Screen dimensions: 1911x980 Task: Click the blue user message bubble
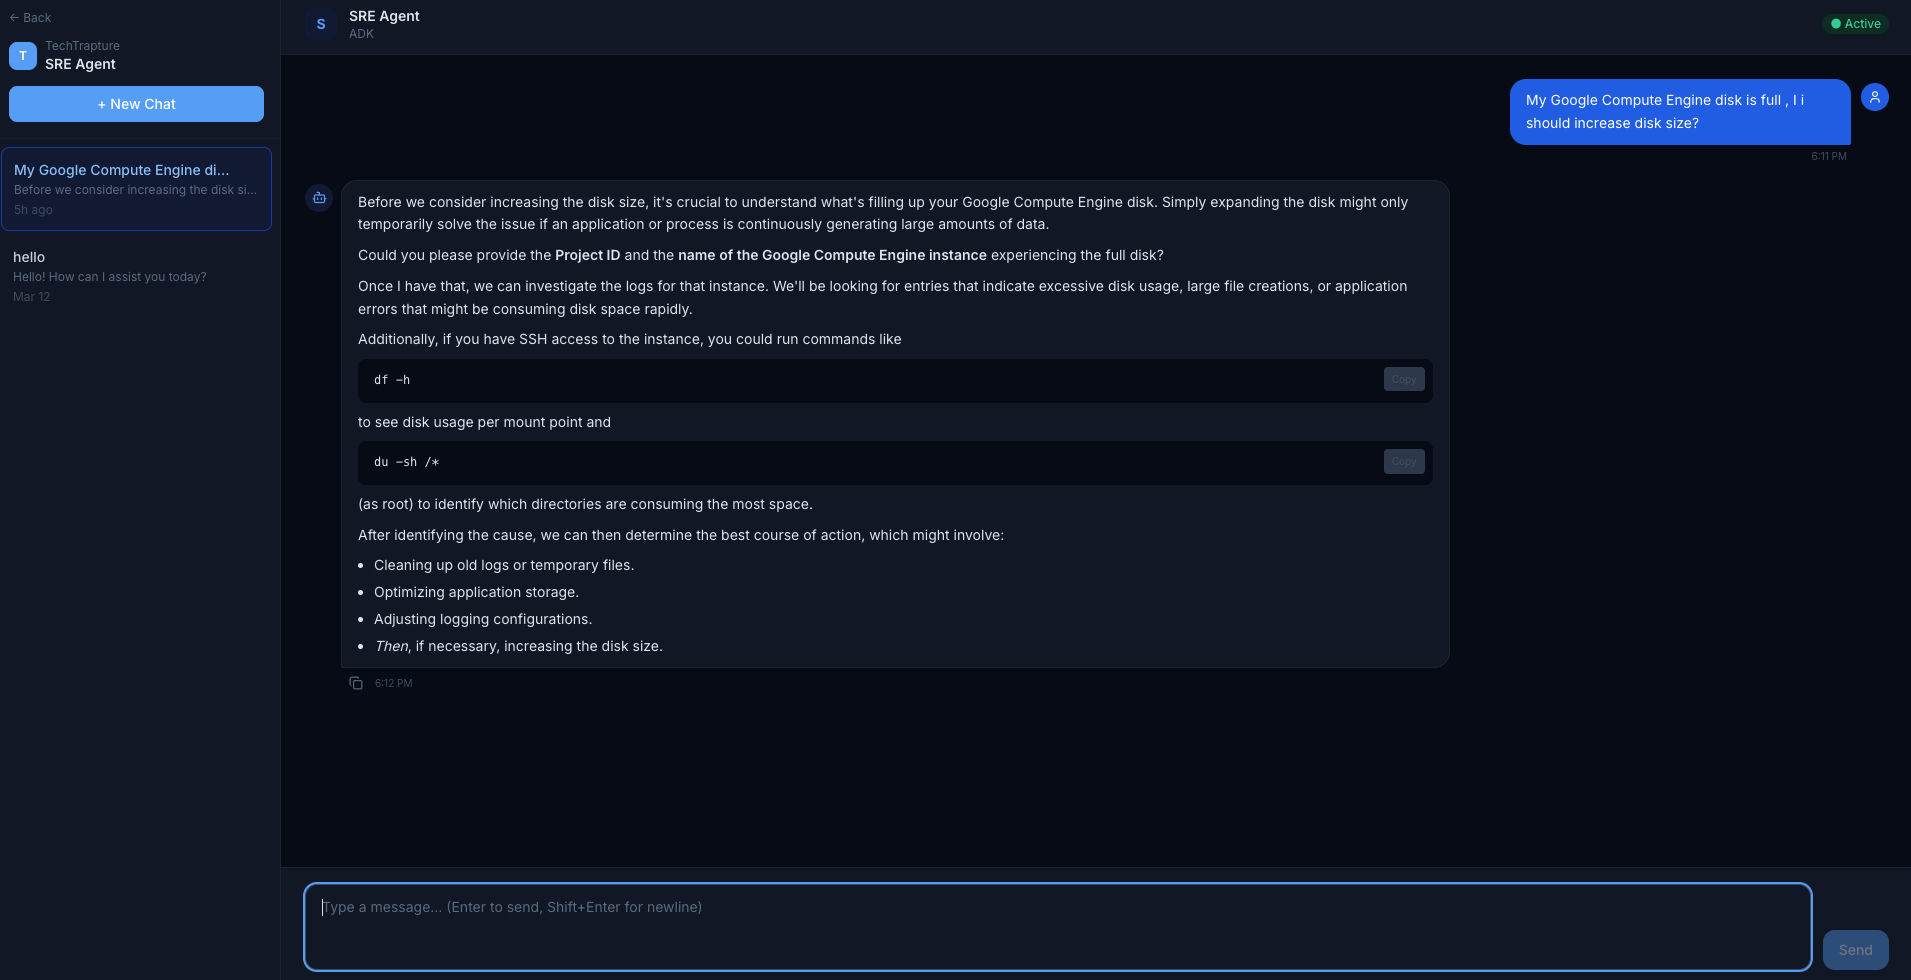coord(1679,111)
